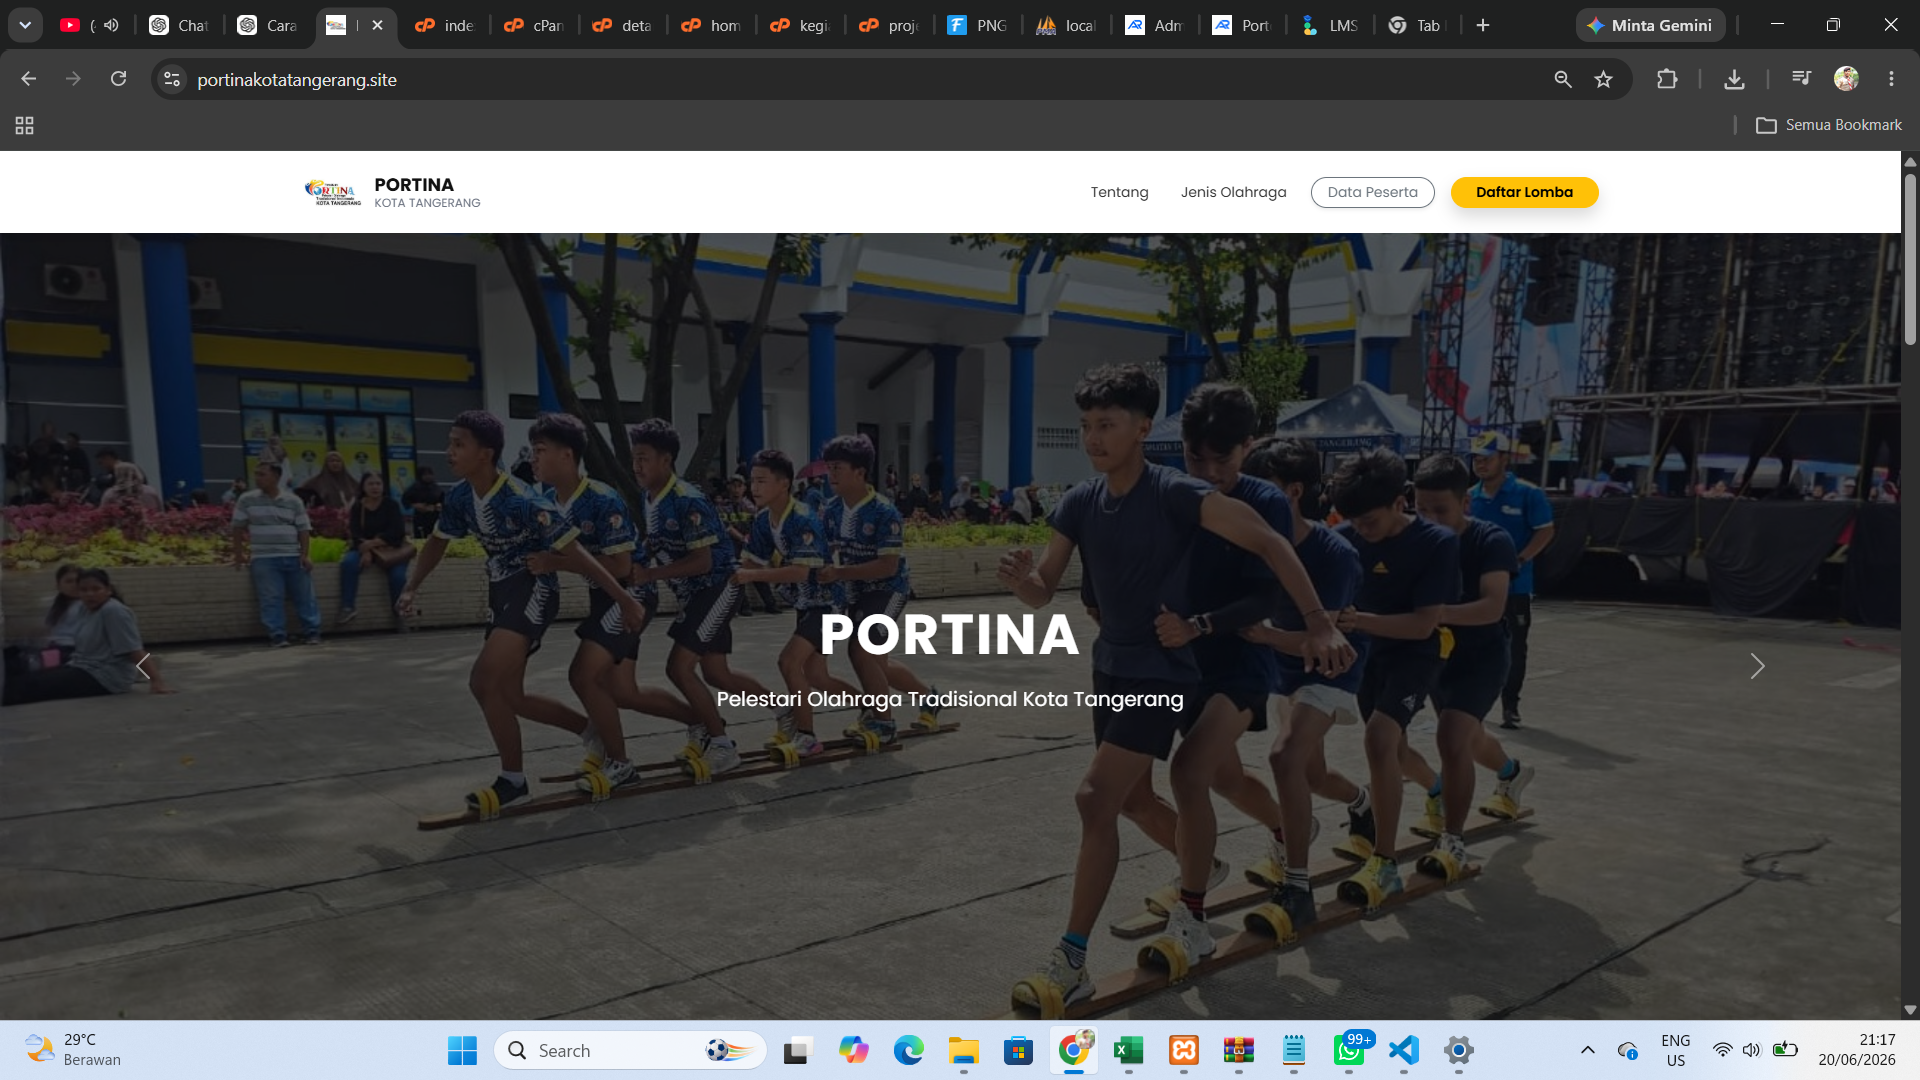Open Chrome's three-dot menu
Image resolution: width=1920 pixels, height=1080 pixels.
pos(1891,79)
